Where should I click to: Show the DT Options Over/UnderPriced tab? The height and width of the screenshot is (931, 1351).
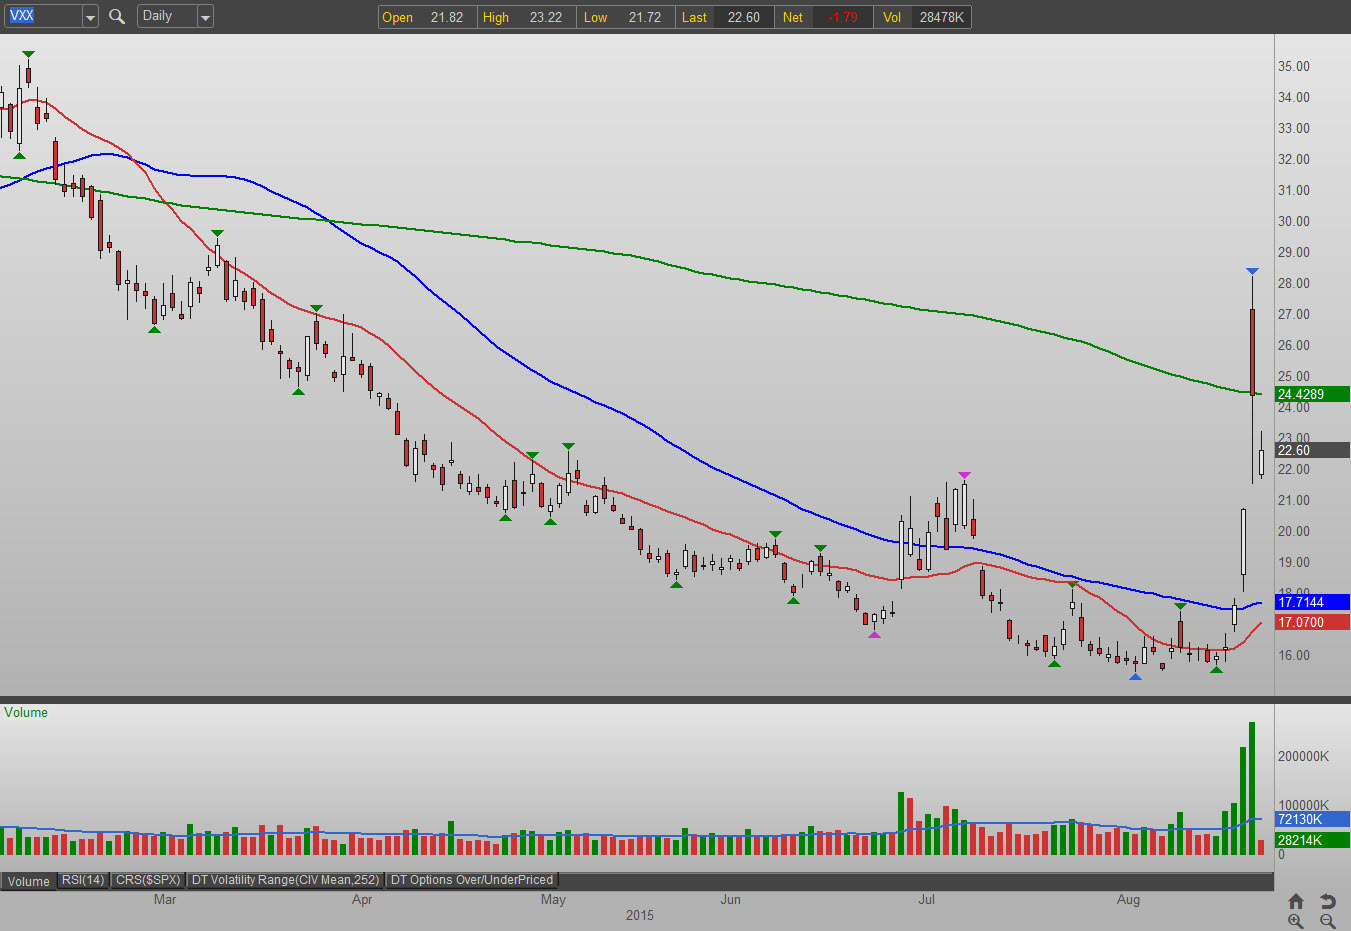(x=471, y=880)
